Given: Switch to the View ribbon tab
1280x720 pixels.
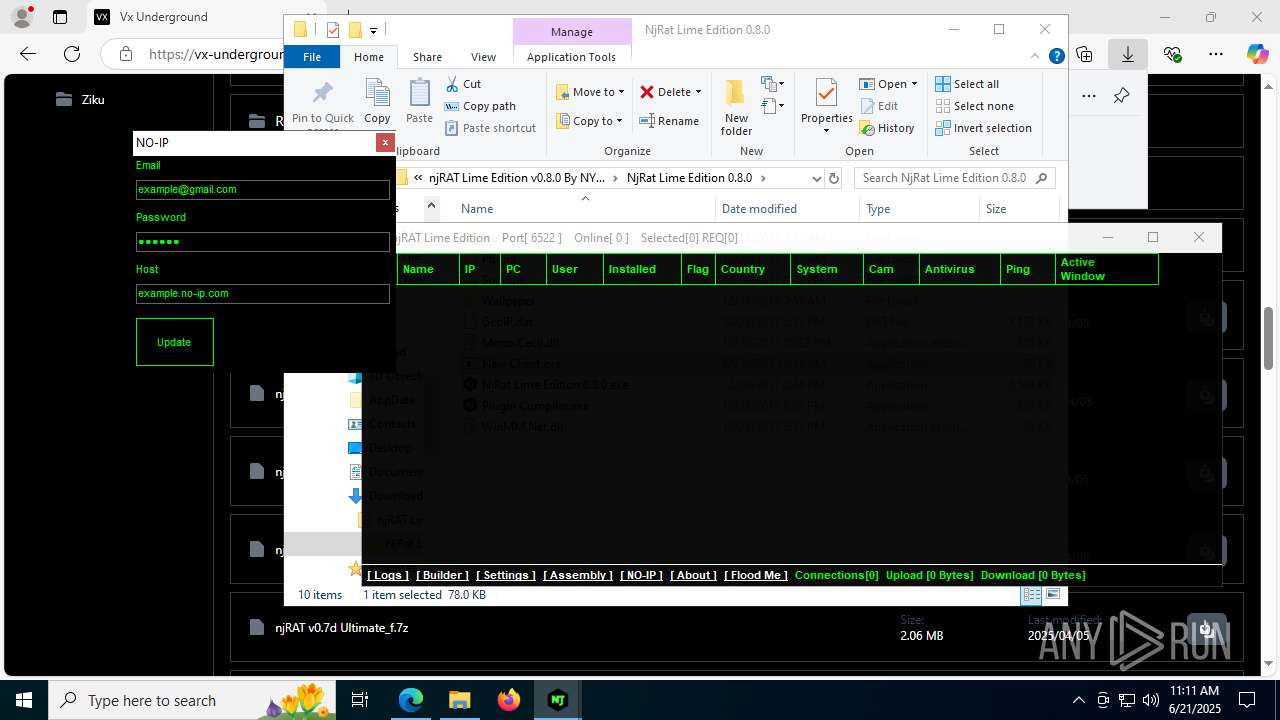Looking at the screenshot, I should click(x=483, y=57).
